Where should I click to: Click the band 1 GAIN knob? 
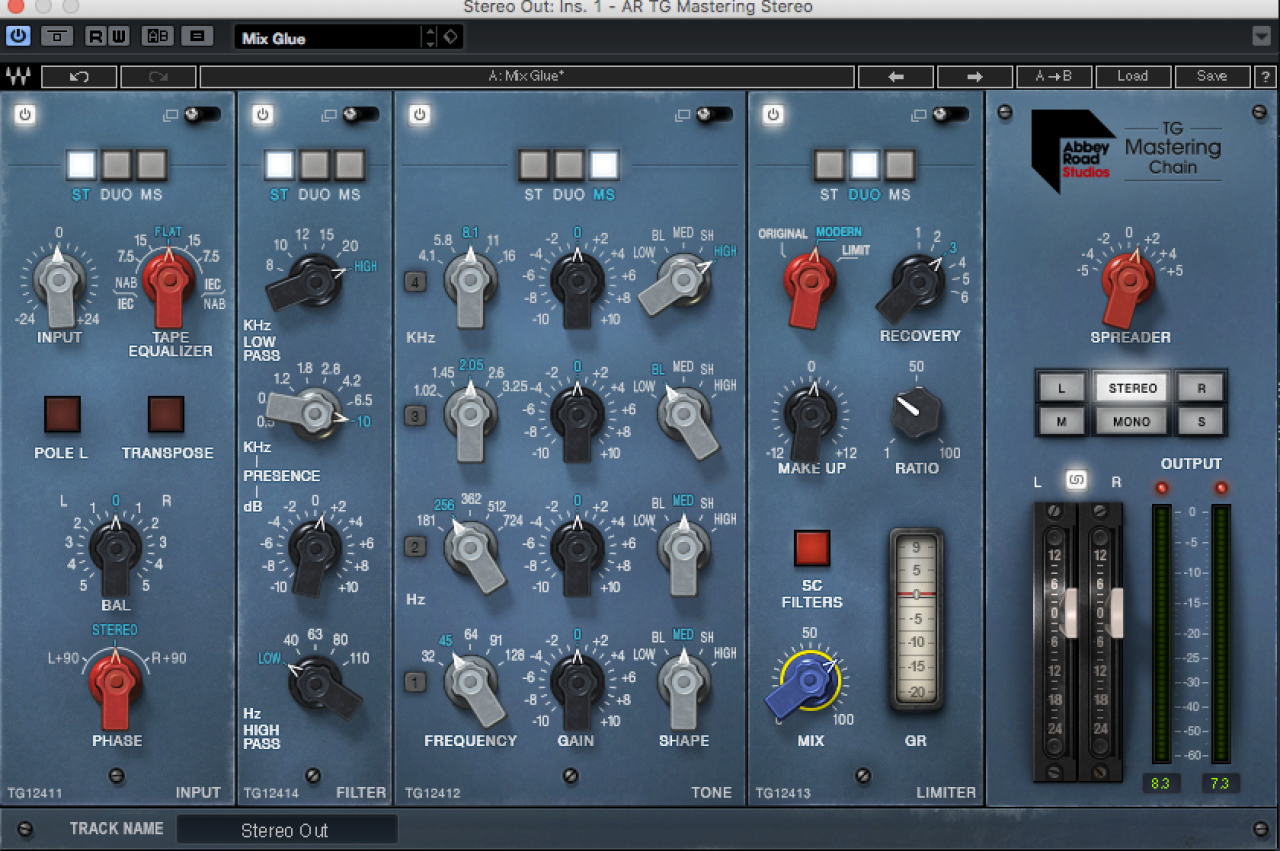[x=576, y=683]
